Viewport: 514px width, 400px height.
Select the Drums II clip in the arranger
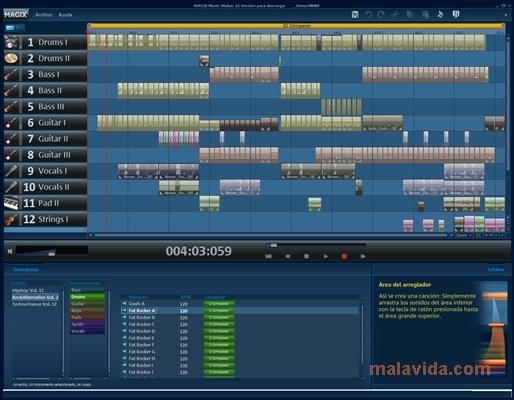(204, 61)
